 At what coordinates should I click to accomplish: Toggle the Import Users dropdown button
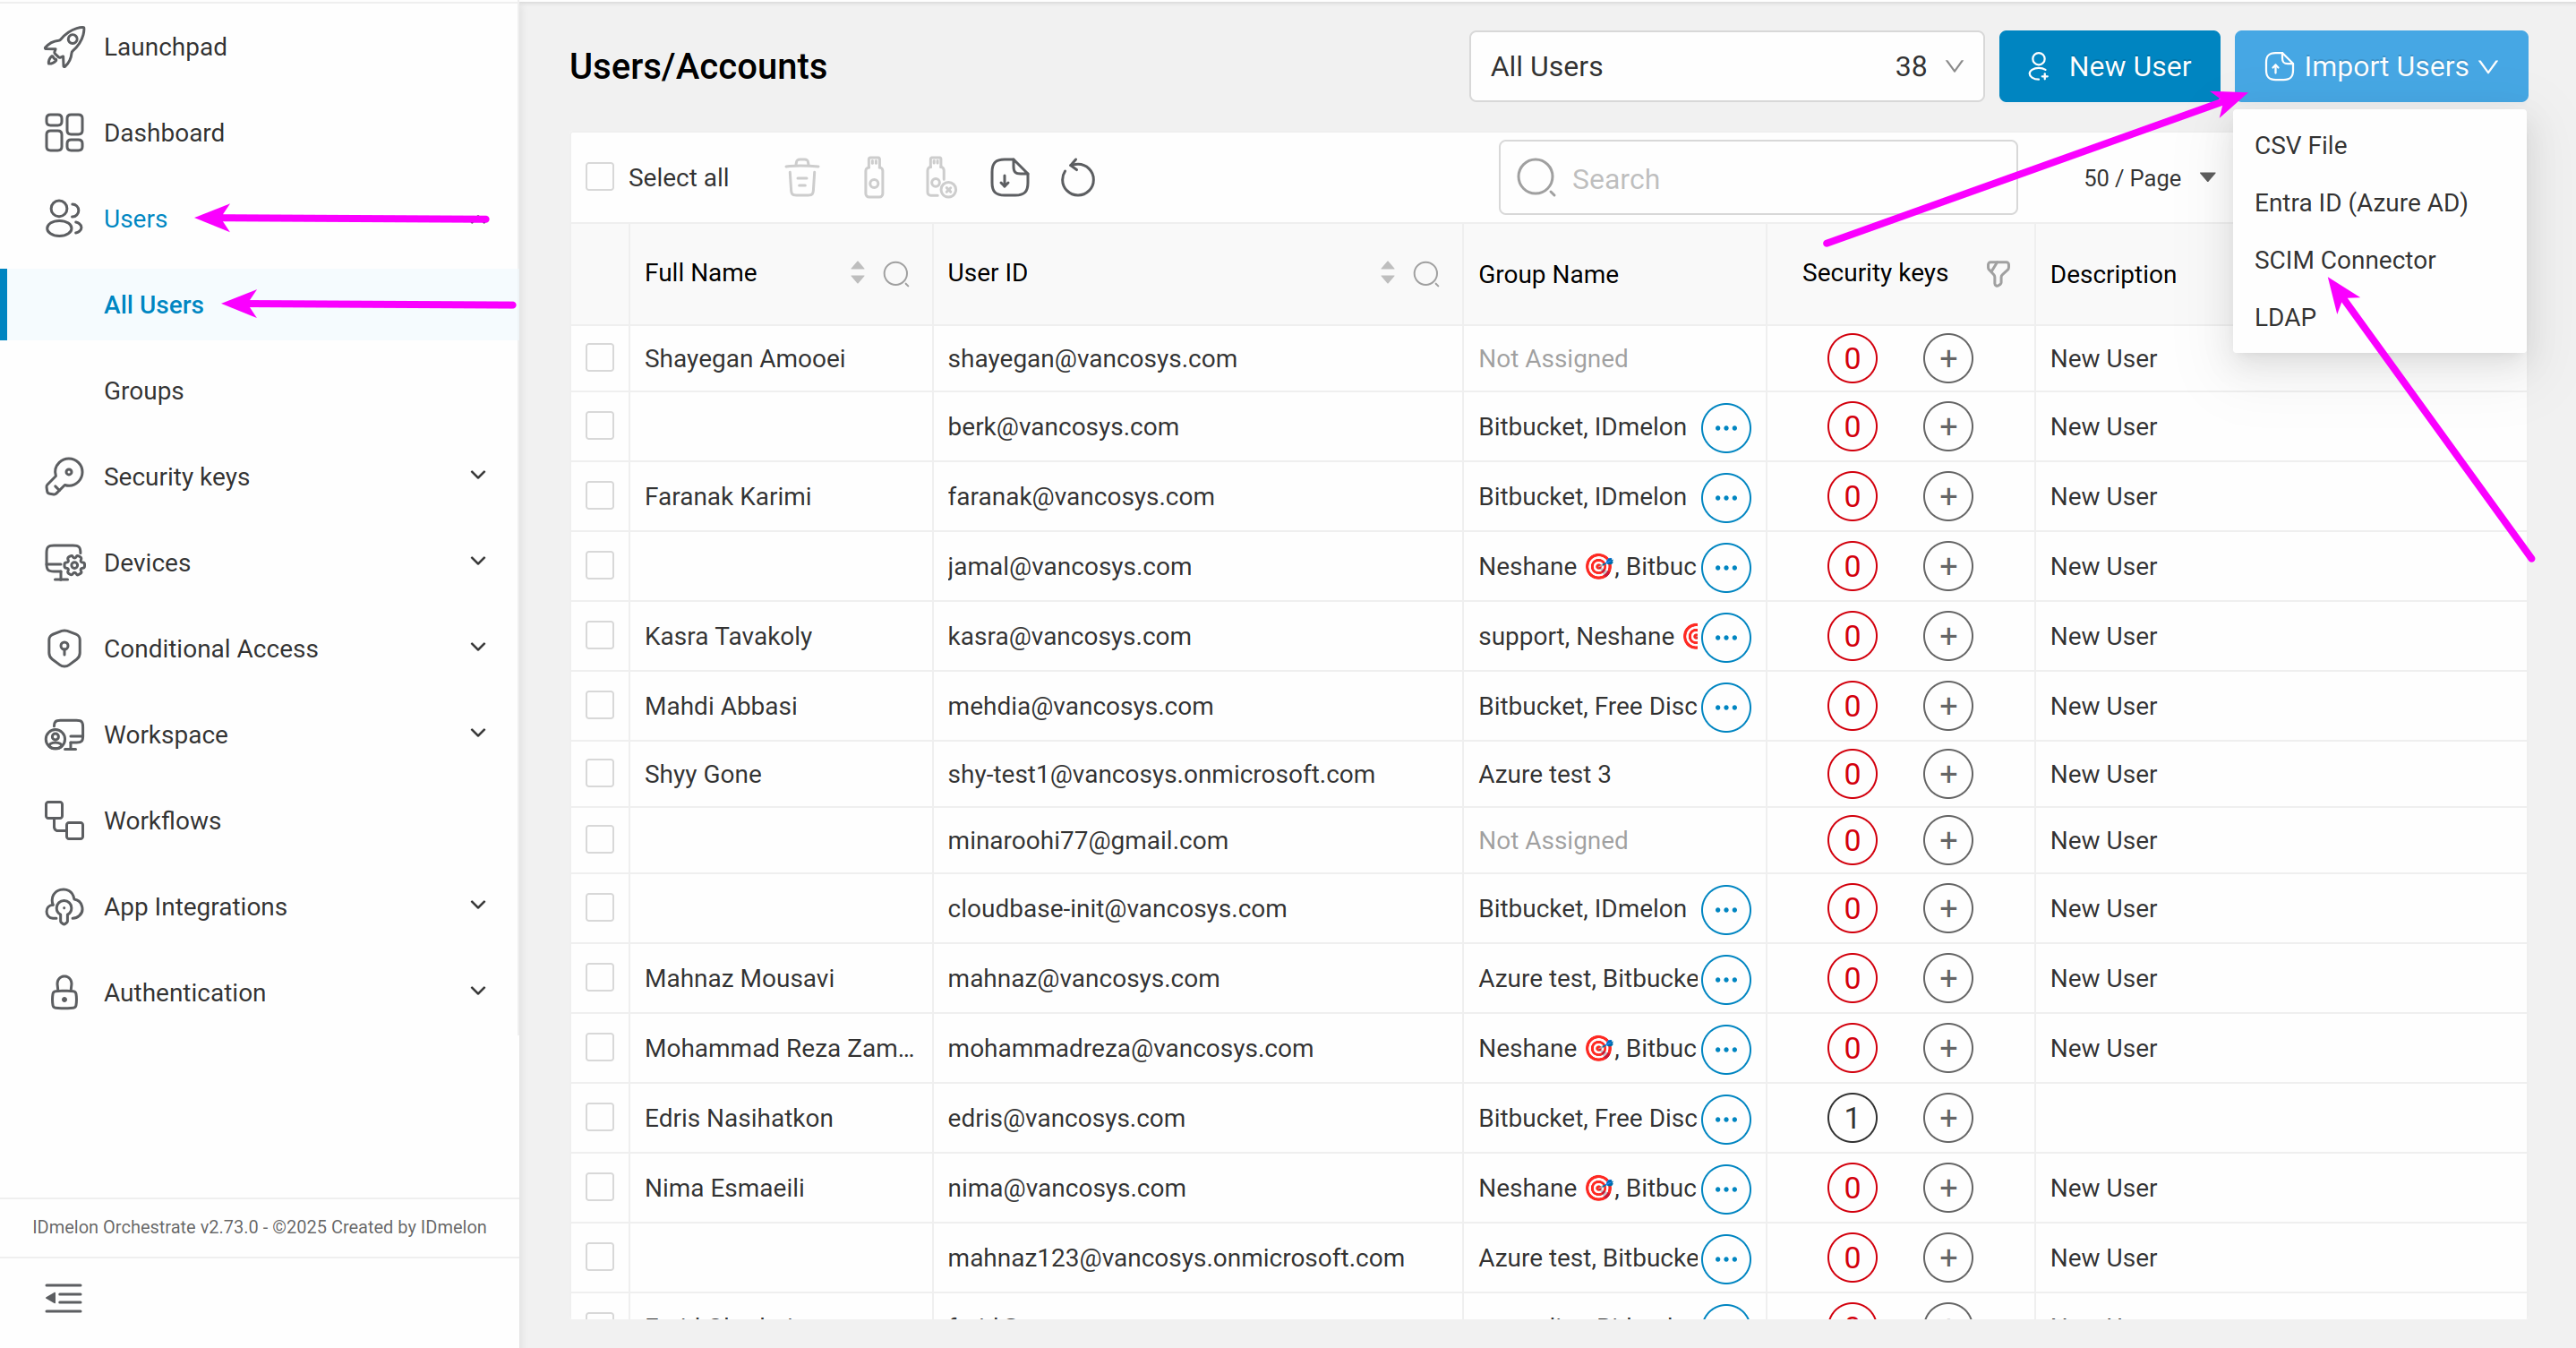tap(2381, 66)
